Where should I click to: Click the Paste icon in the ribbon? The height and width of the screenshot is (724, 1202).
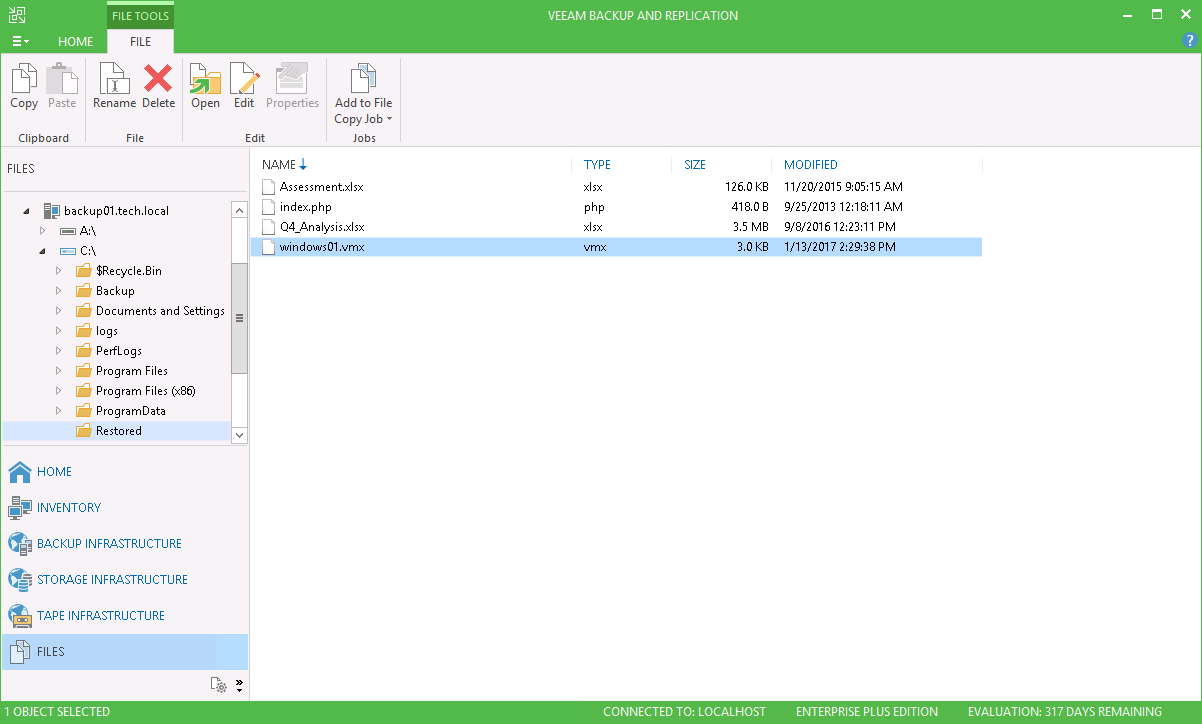pos(62,78)
